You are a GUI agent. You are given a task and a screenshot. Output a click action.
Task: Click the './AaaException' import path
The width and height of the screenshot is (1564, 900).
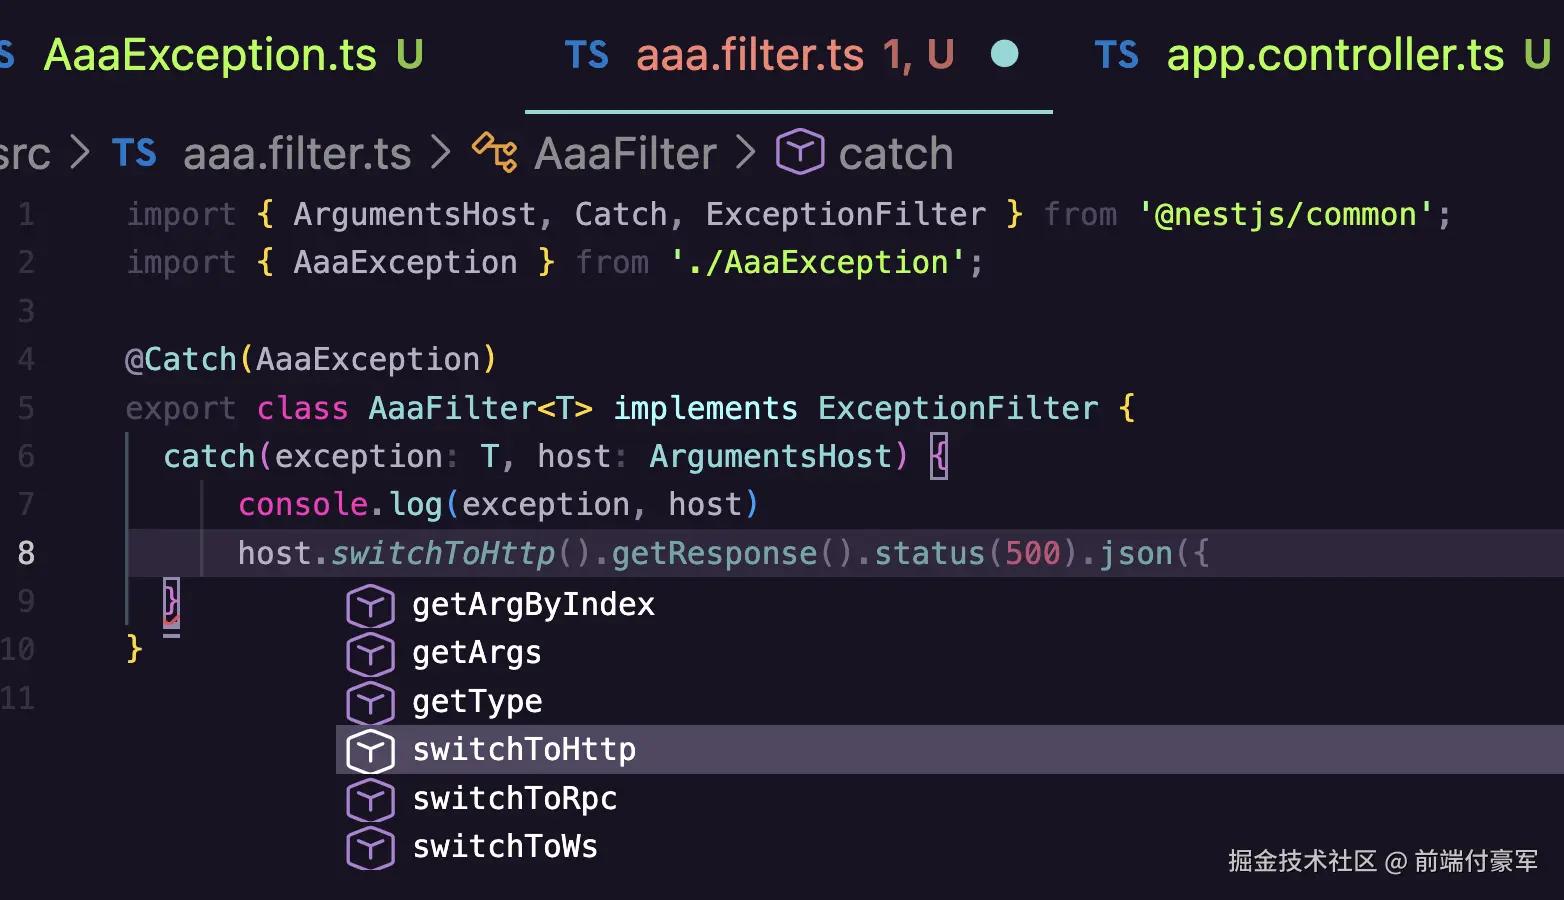point(818,263)
